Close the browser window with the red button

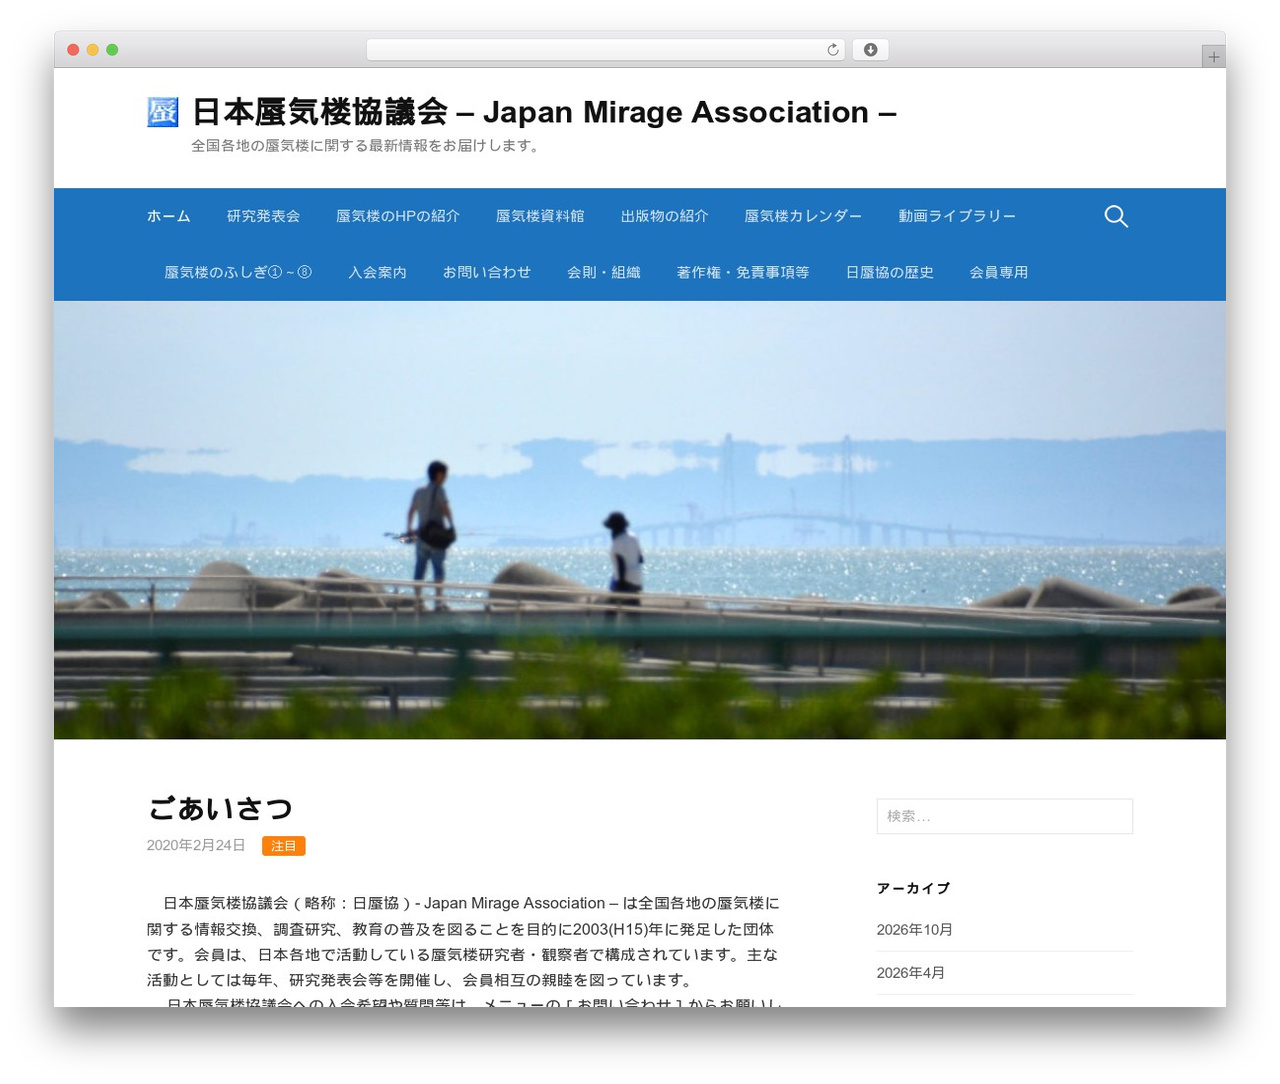73,50
